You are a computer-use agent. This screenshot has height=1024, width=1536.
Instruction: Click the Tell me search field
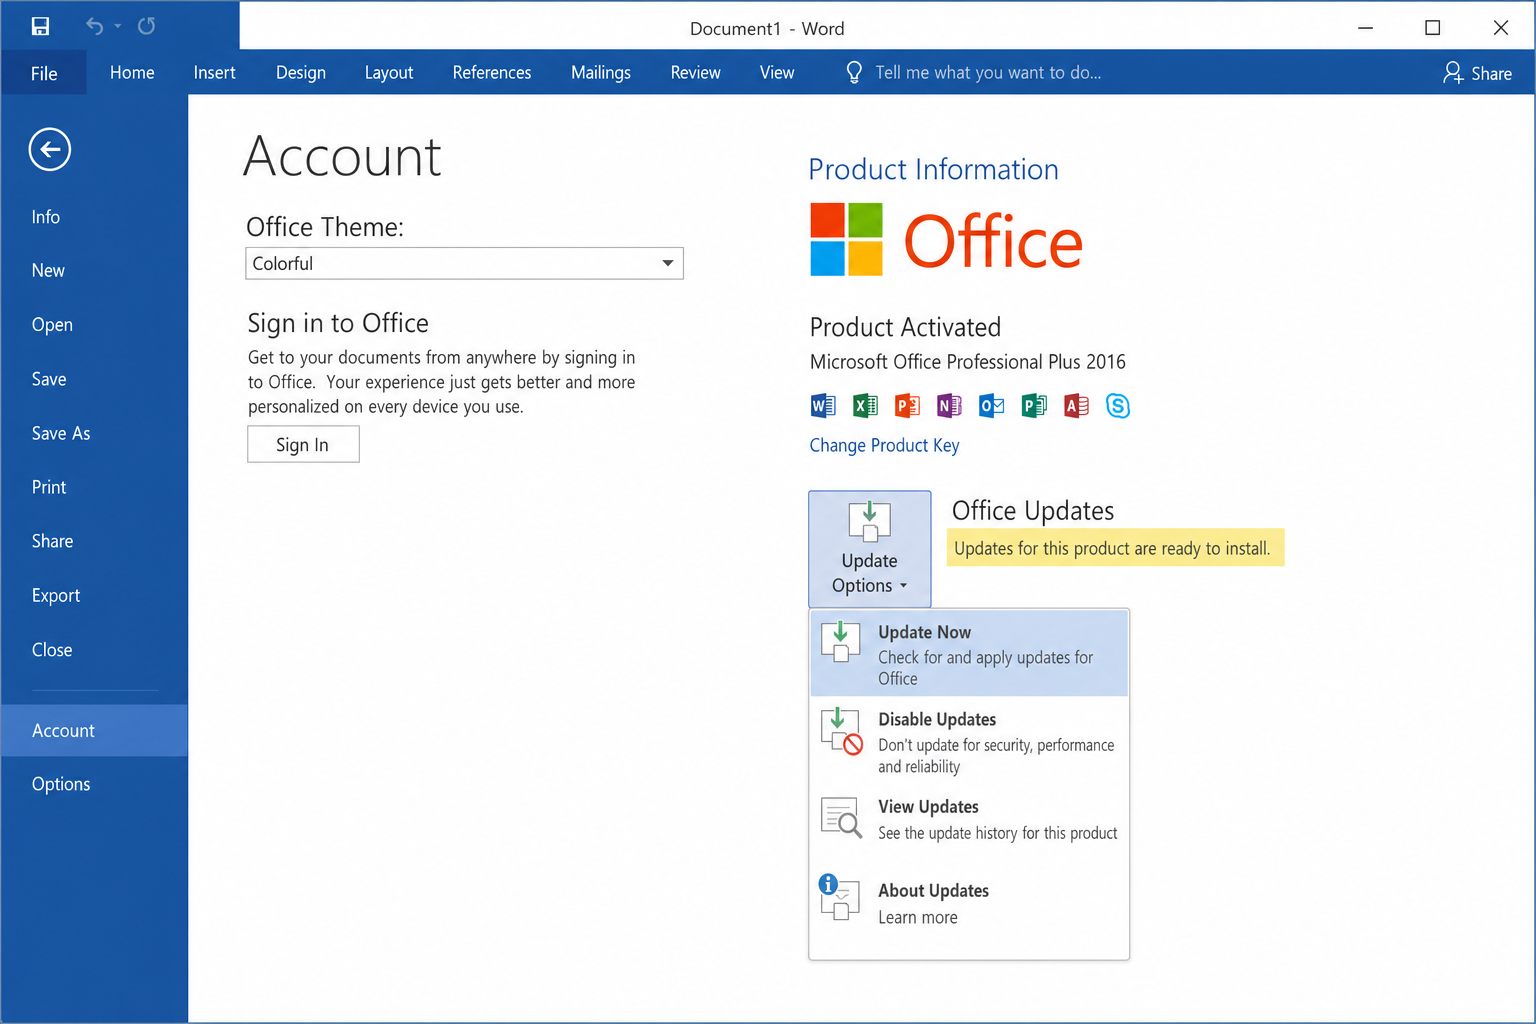coord(987,73)
